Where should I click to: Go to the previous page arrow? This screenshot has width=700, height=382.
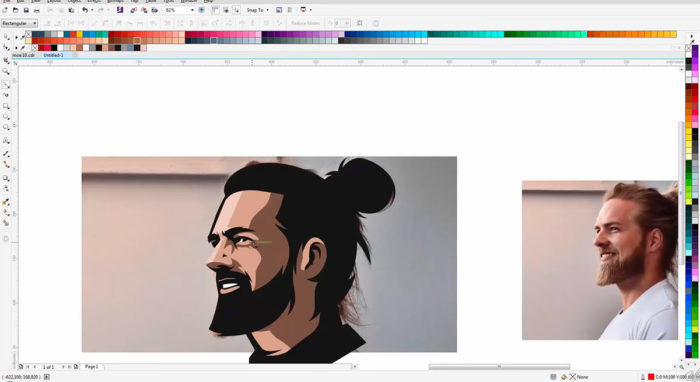(x=34, y=367)
